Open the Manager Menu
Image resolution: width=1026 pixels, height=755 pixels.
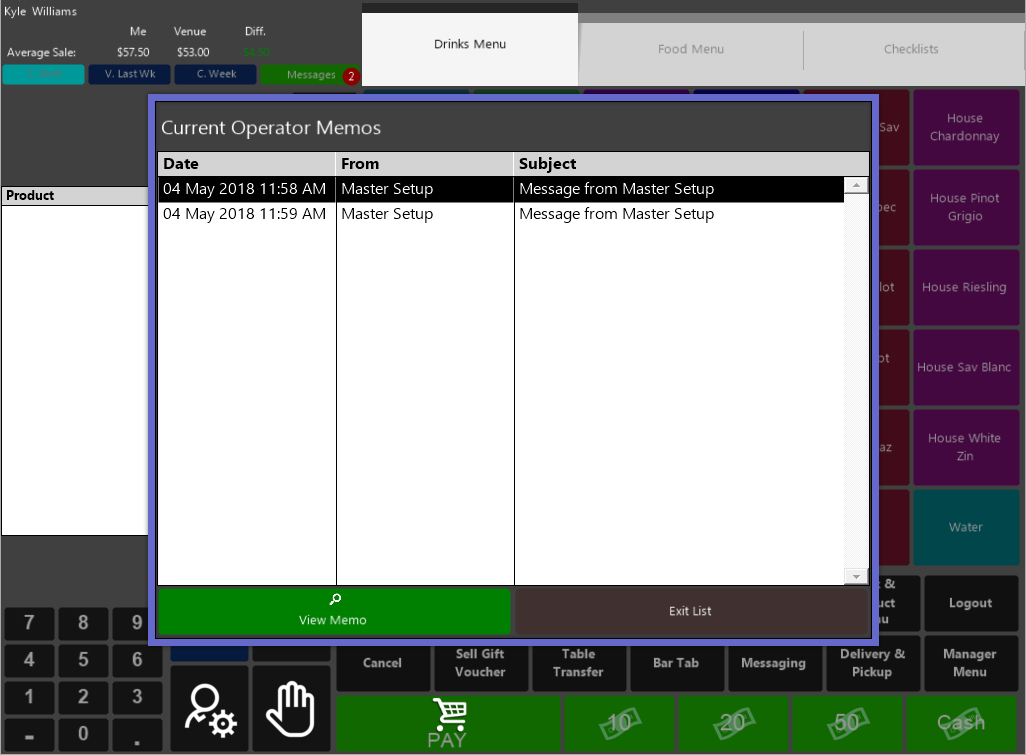(x=969, y=663)
